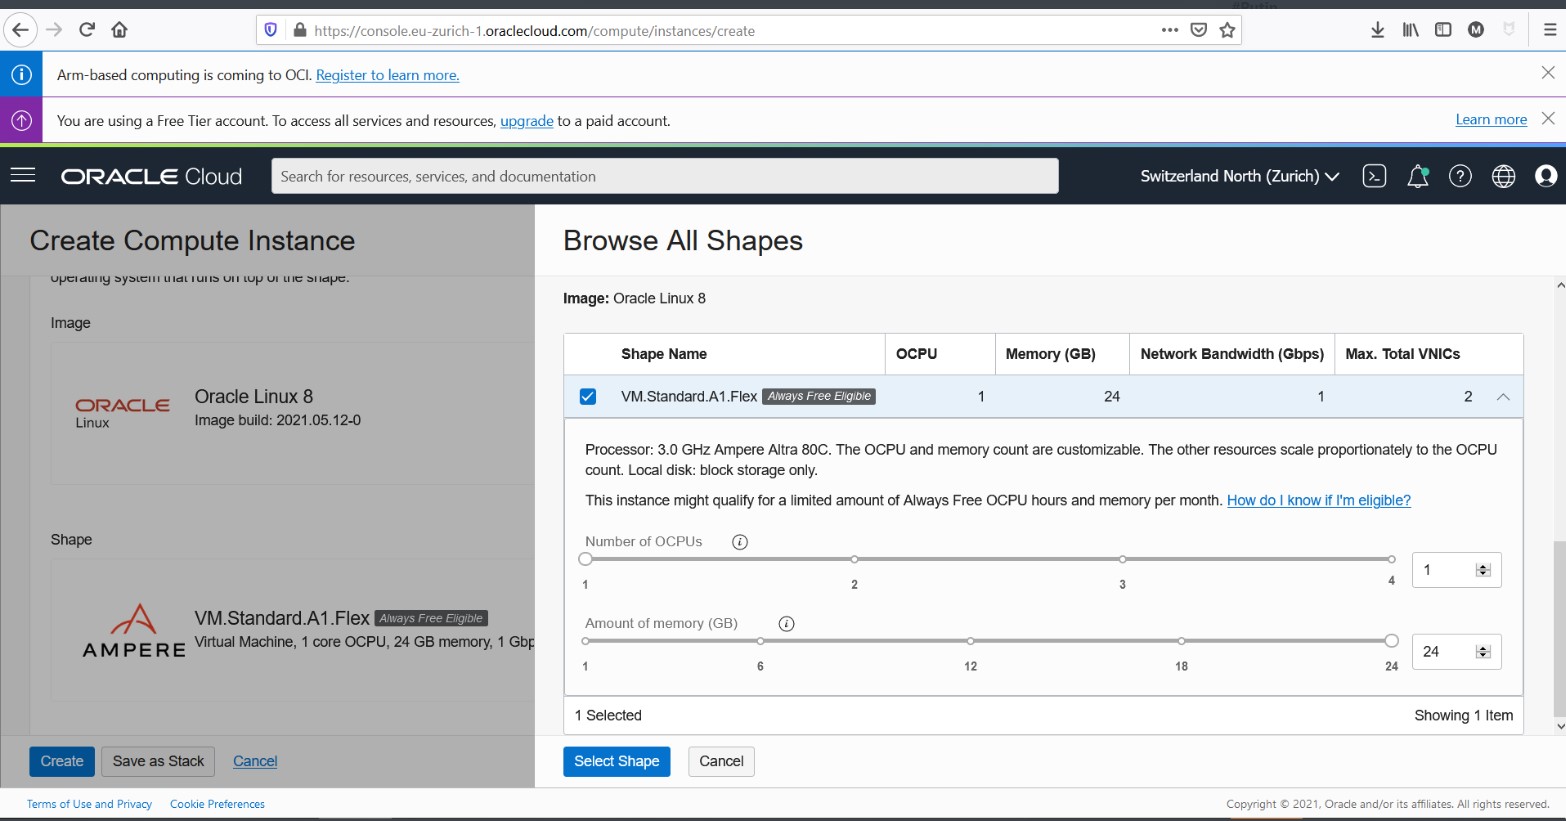Show info for Number of OCPUs

[x=740, y=542]
